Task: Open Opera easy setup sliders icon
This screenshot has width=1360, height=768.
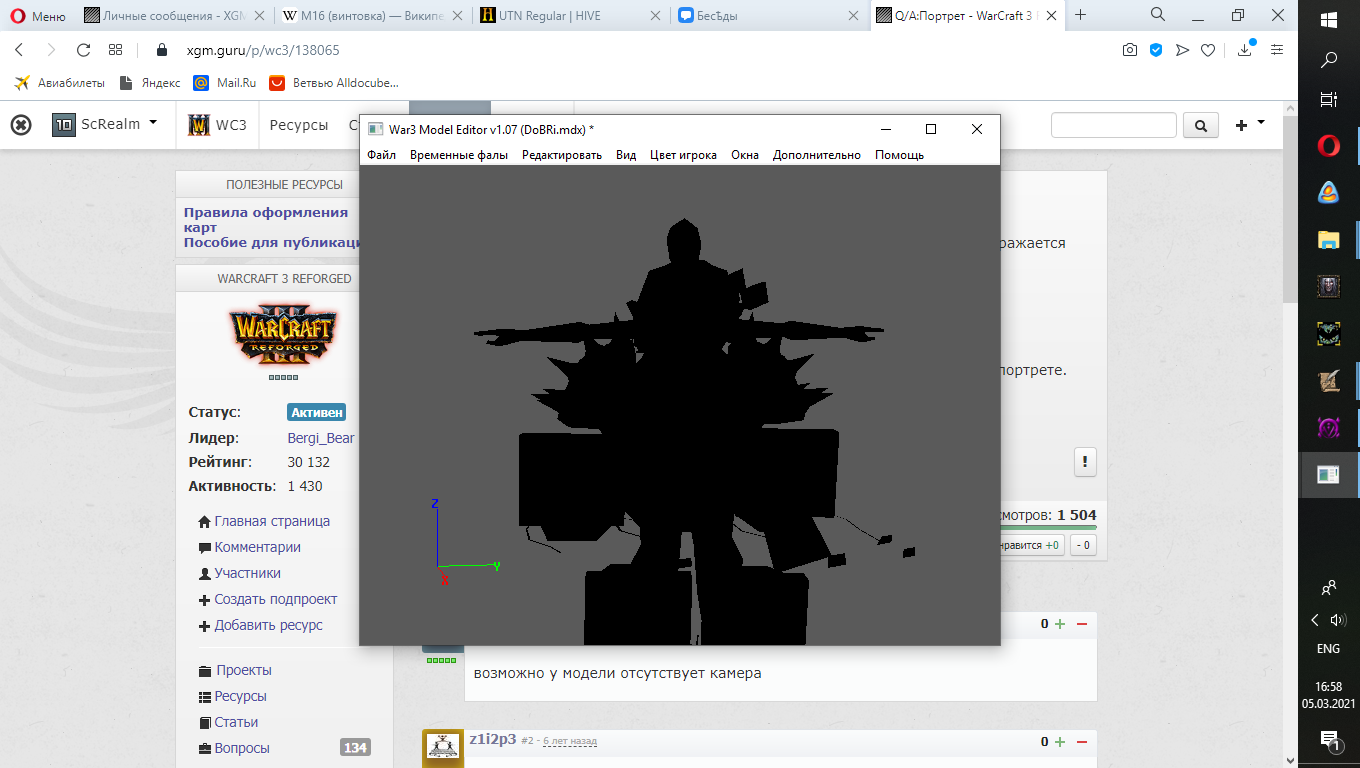Action: [x=1277, y=50]
